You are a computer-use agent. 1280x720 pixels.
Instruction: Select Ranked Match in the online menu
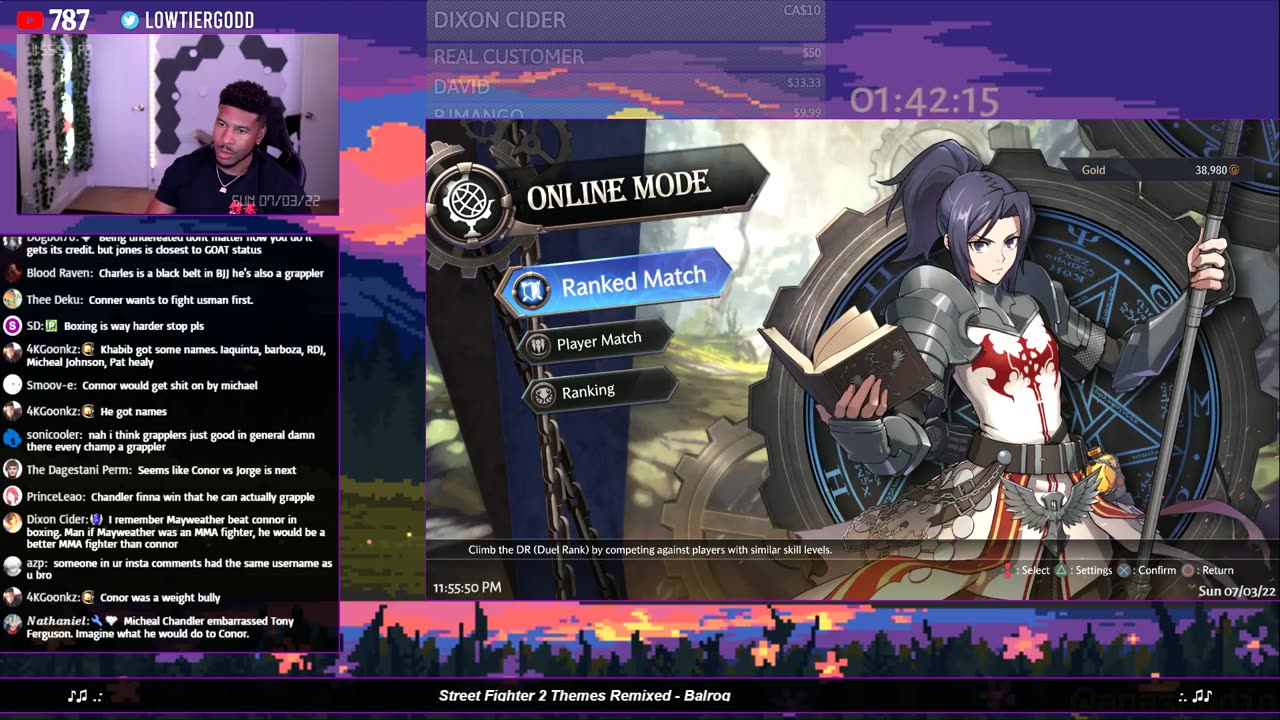(612, 284)
